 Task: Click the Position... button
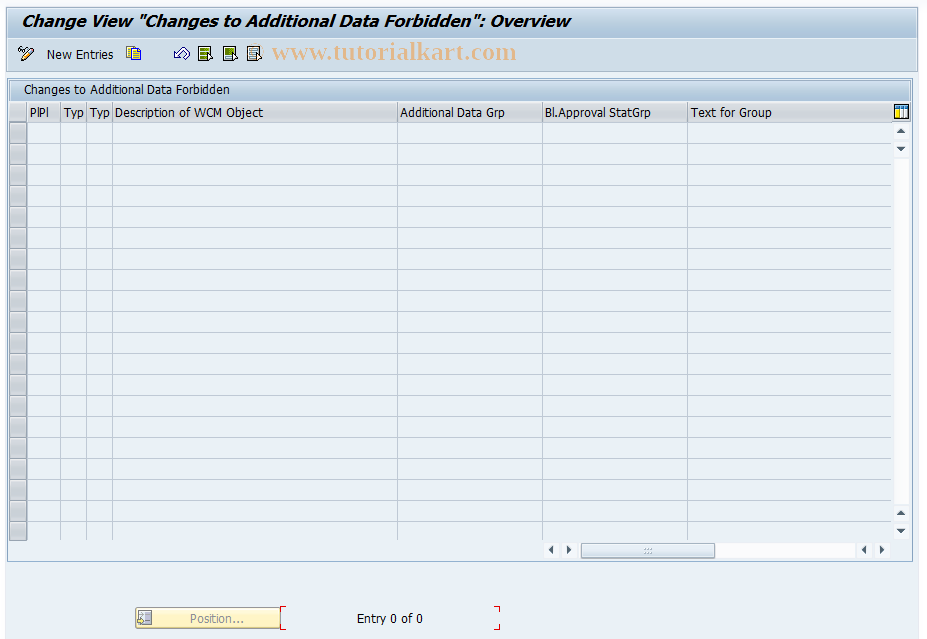[208, 618]
